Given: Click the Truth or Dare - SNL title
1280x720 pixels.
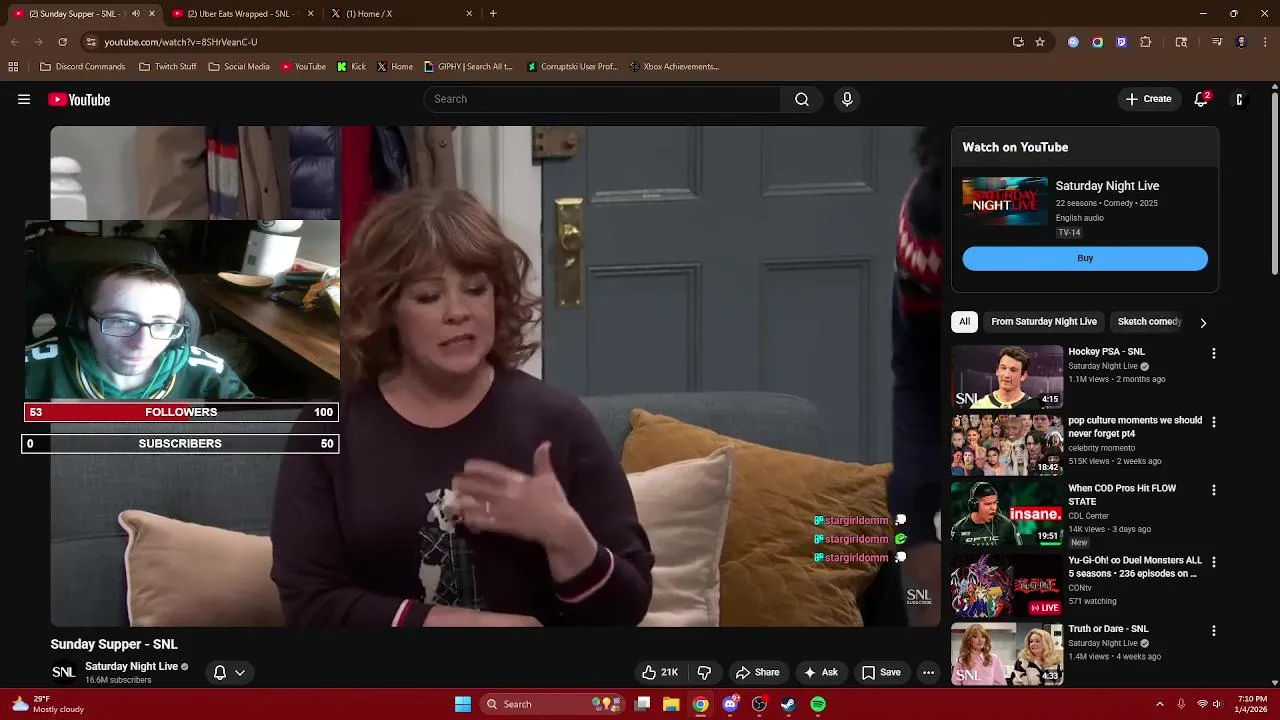Looking at the screenshot, I should click(x=1108, y=629).
